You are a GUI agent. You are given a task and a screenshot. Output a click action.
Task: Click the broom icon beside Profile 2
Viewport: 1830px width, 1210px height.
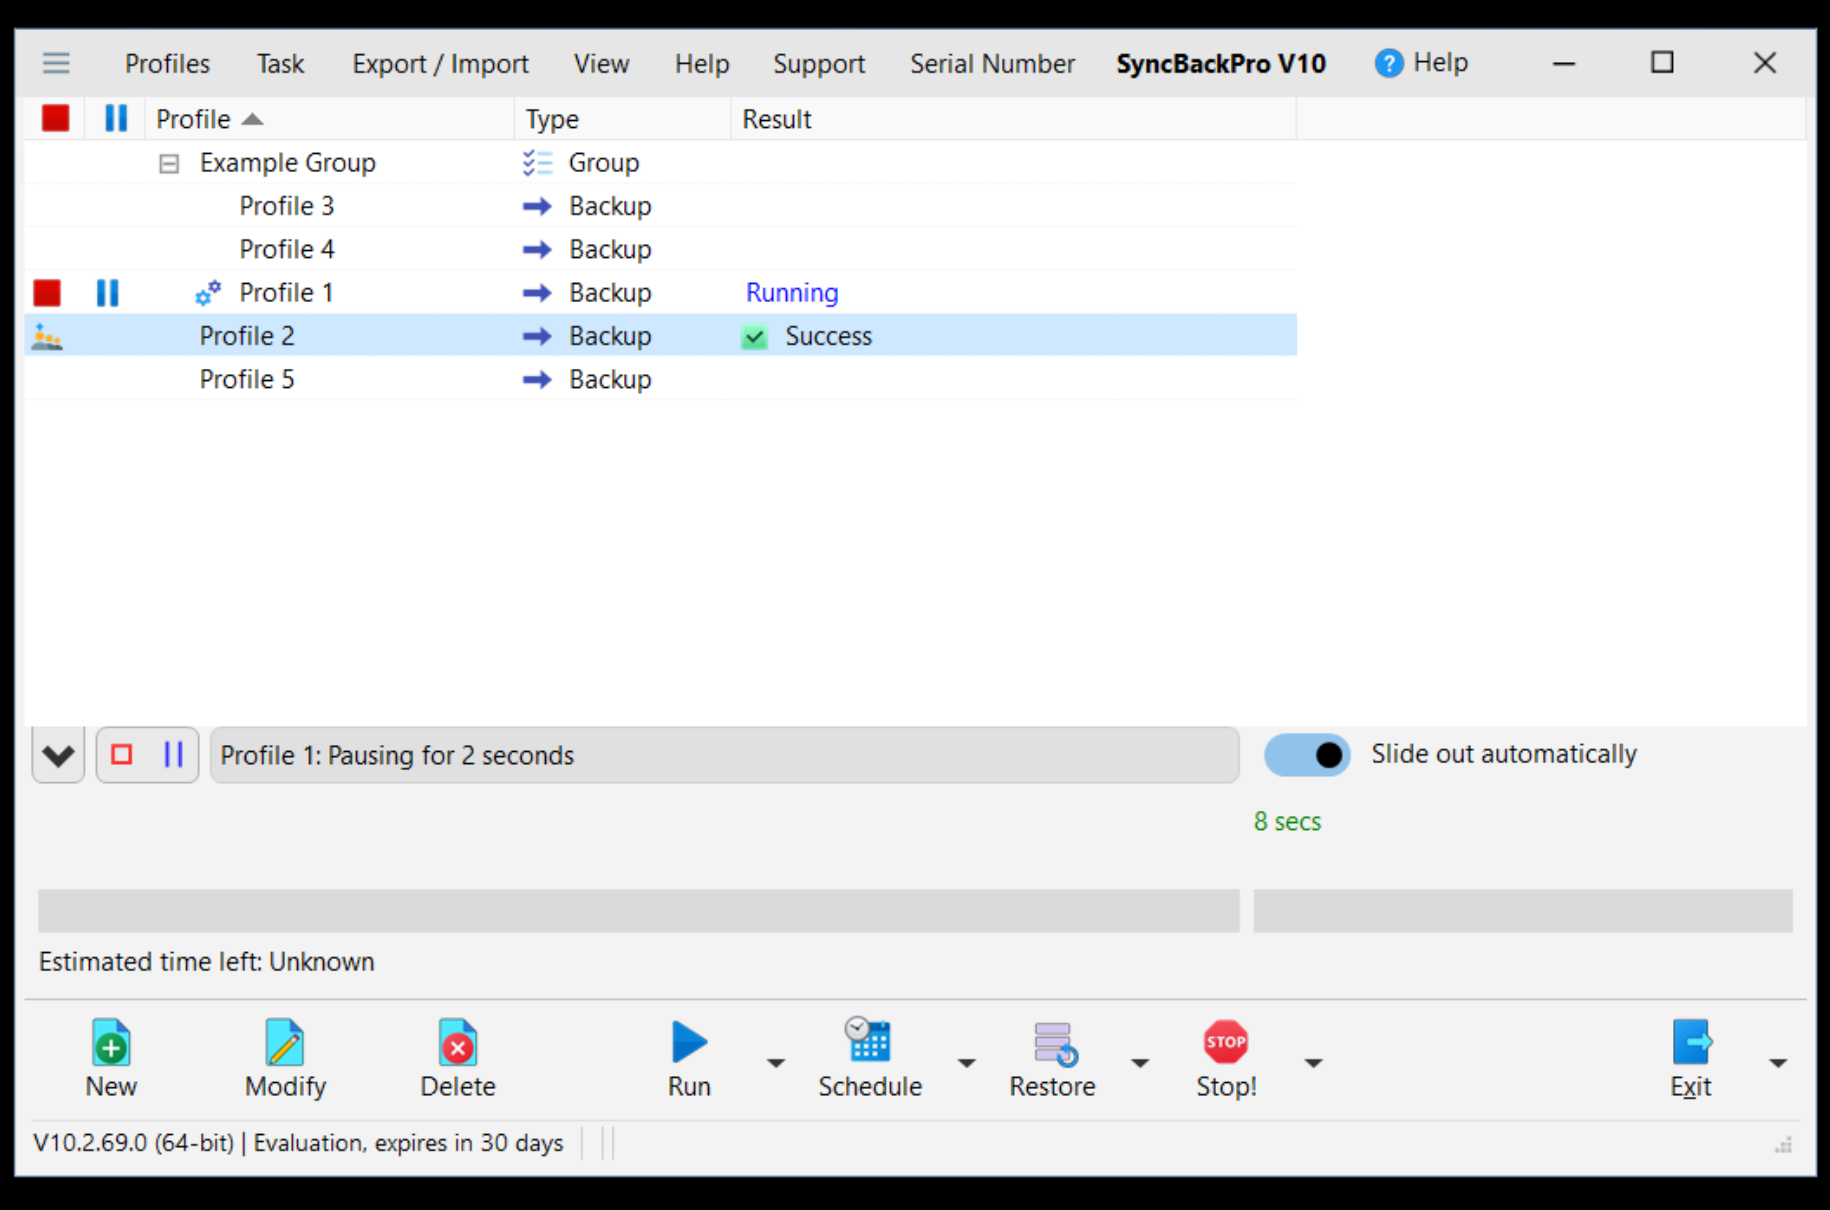[47, 336]
